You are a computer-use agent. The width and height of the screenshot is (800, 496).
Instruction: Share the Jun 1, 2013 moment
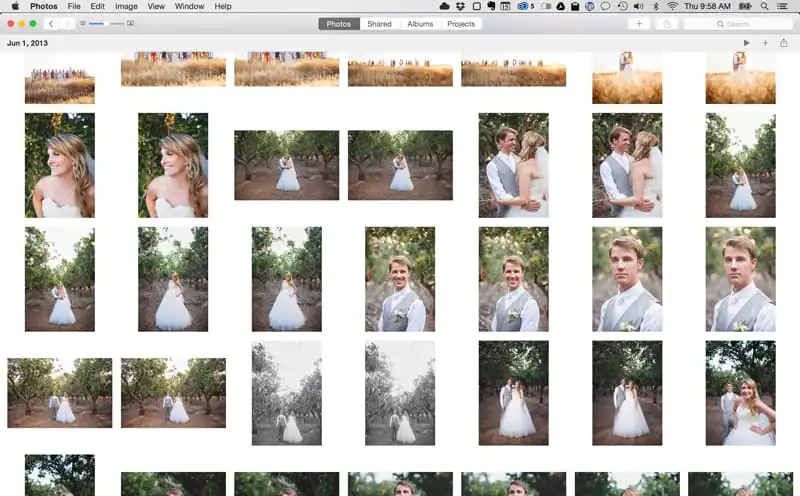click(x=784, y=43)
